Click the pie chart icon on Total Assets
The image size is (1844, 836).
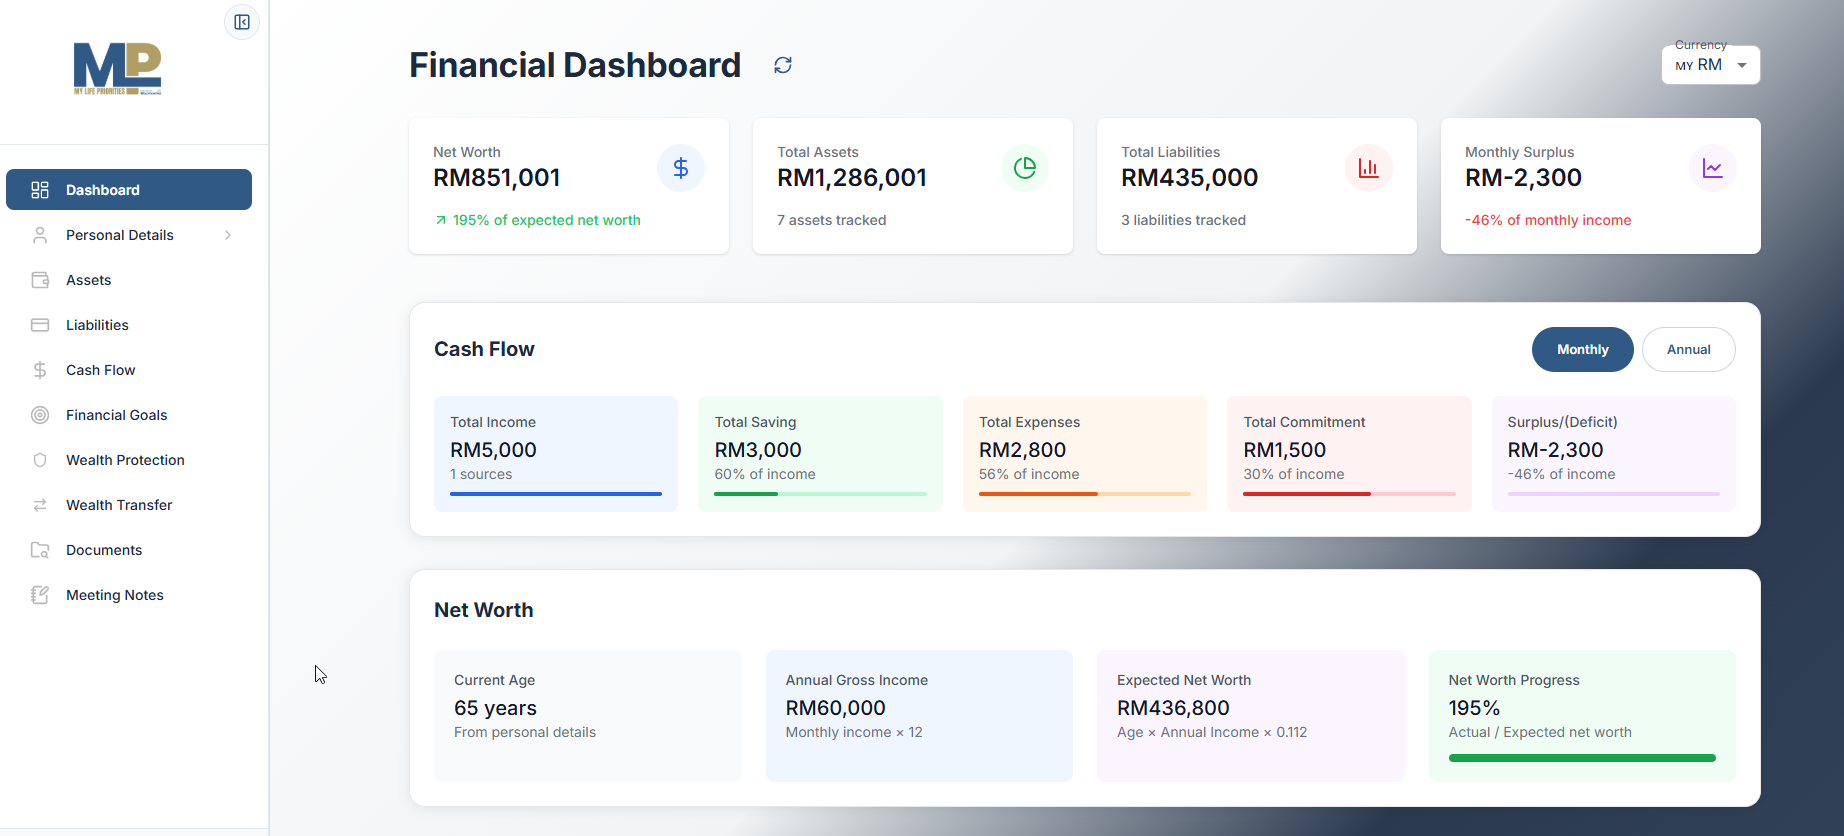(x=1025, y=168)
